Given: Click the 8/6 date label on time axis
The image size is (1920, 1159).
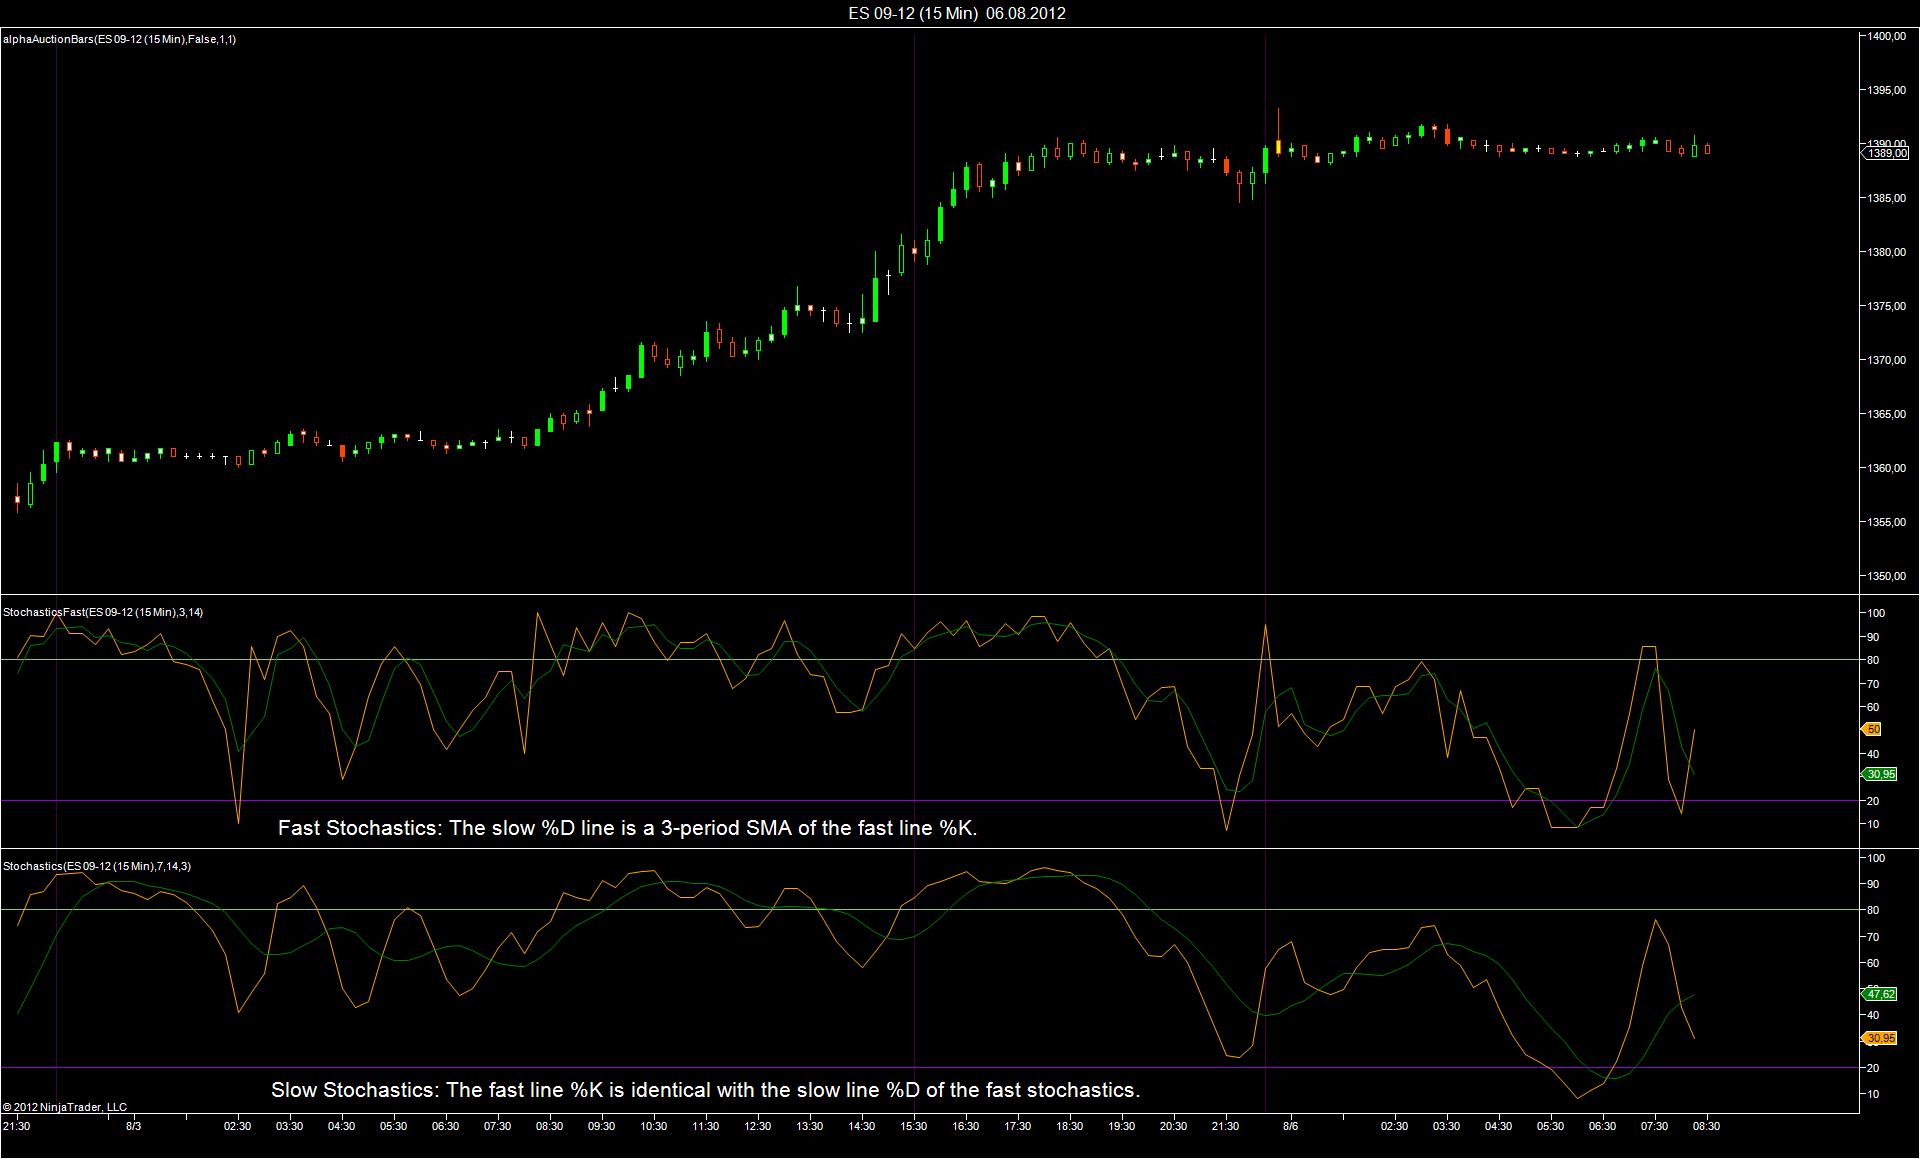Looking at the screenshot, I should pos(1290,1126).
